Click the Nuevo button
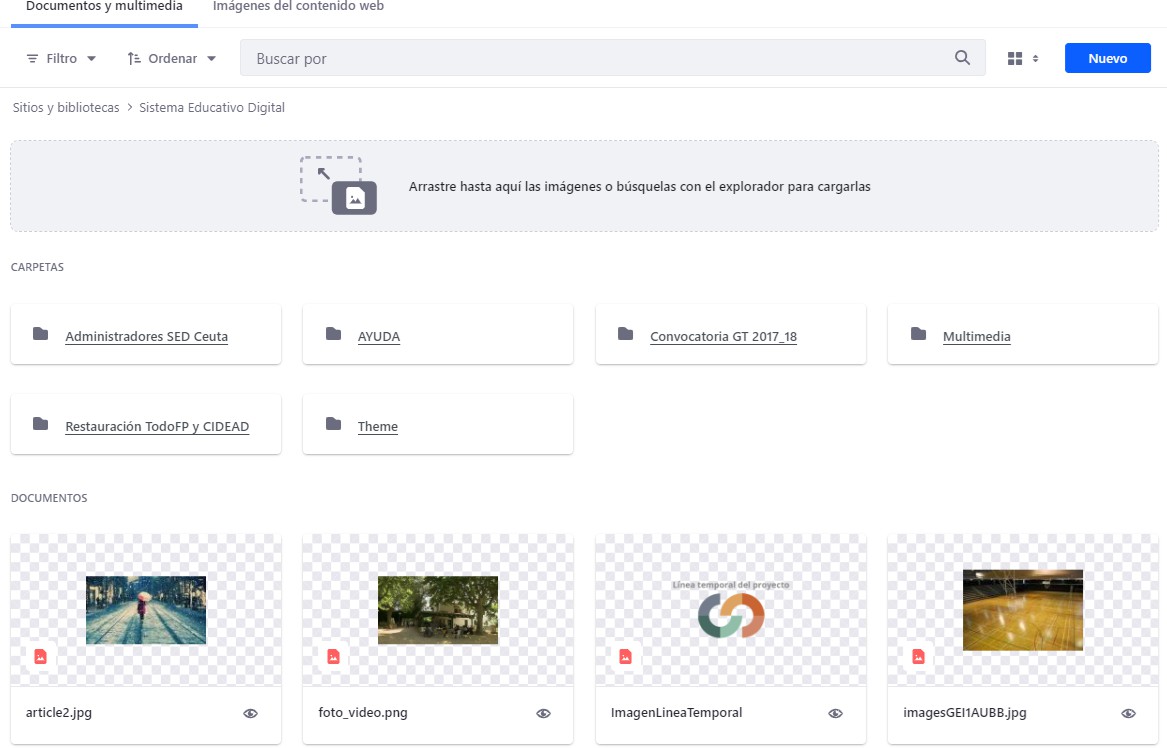The width and height of the screenshot is (1167, 748). 1107,58
